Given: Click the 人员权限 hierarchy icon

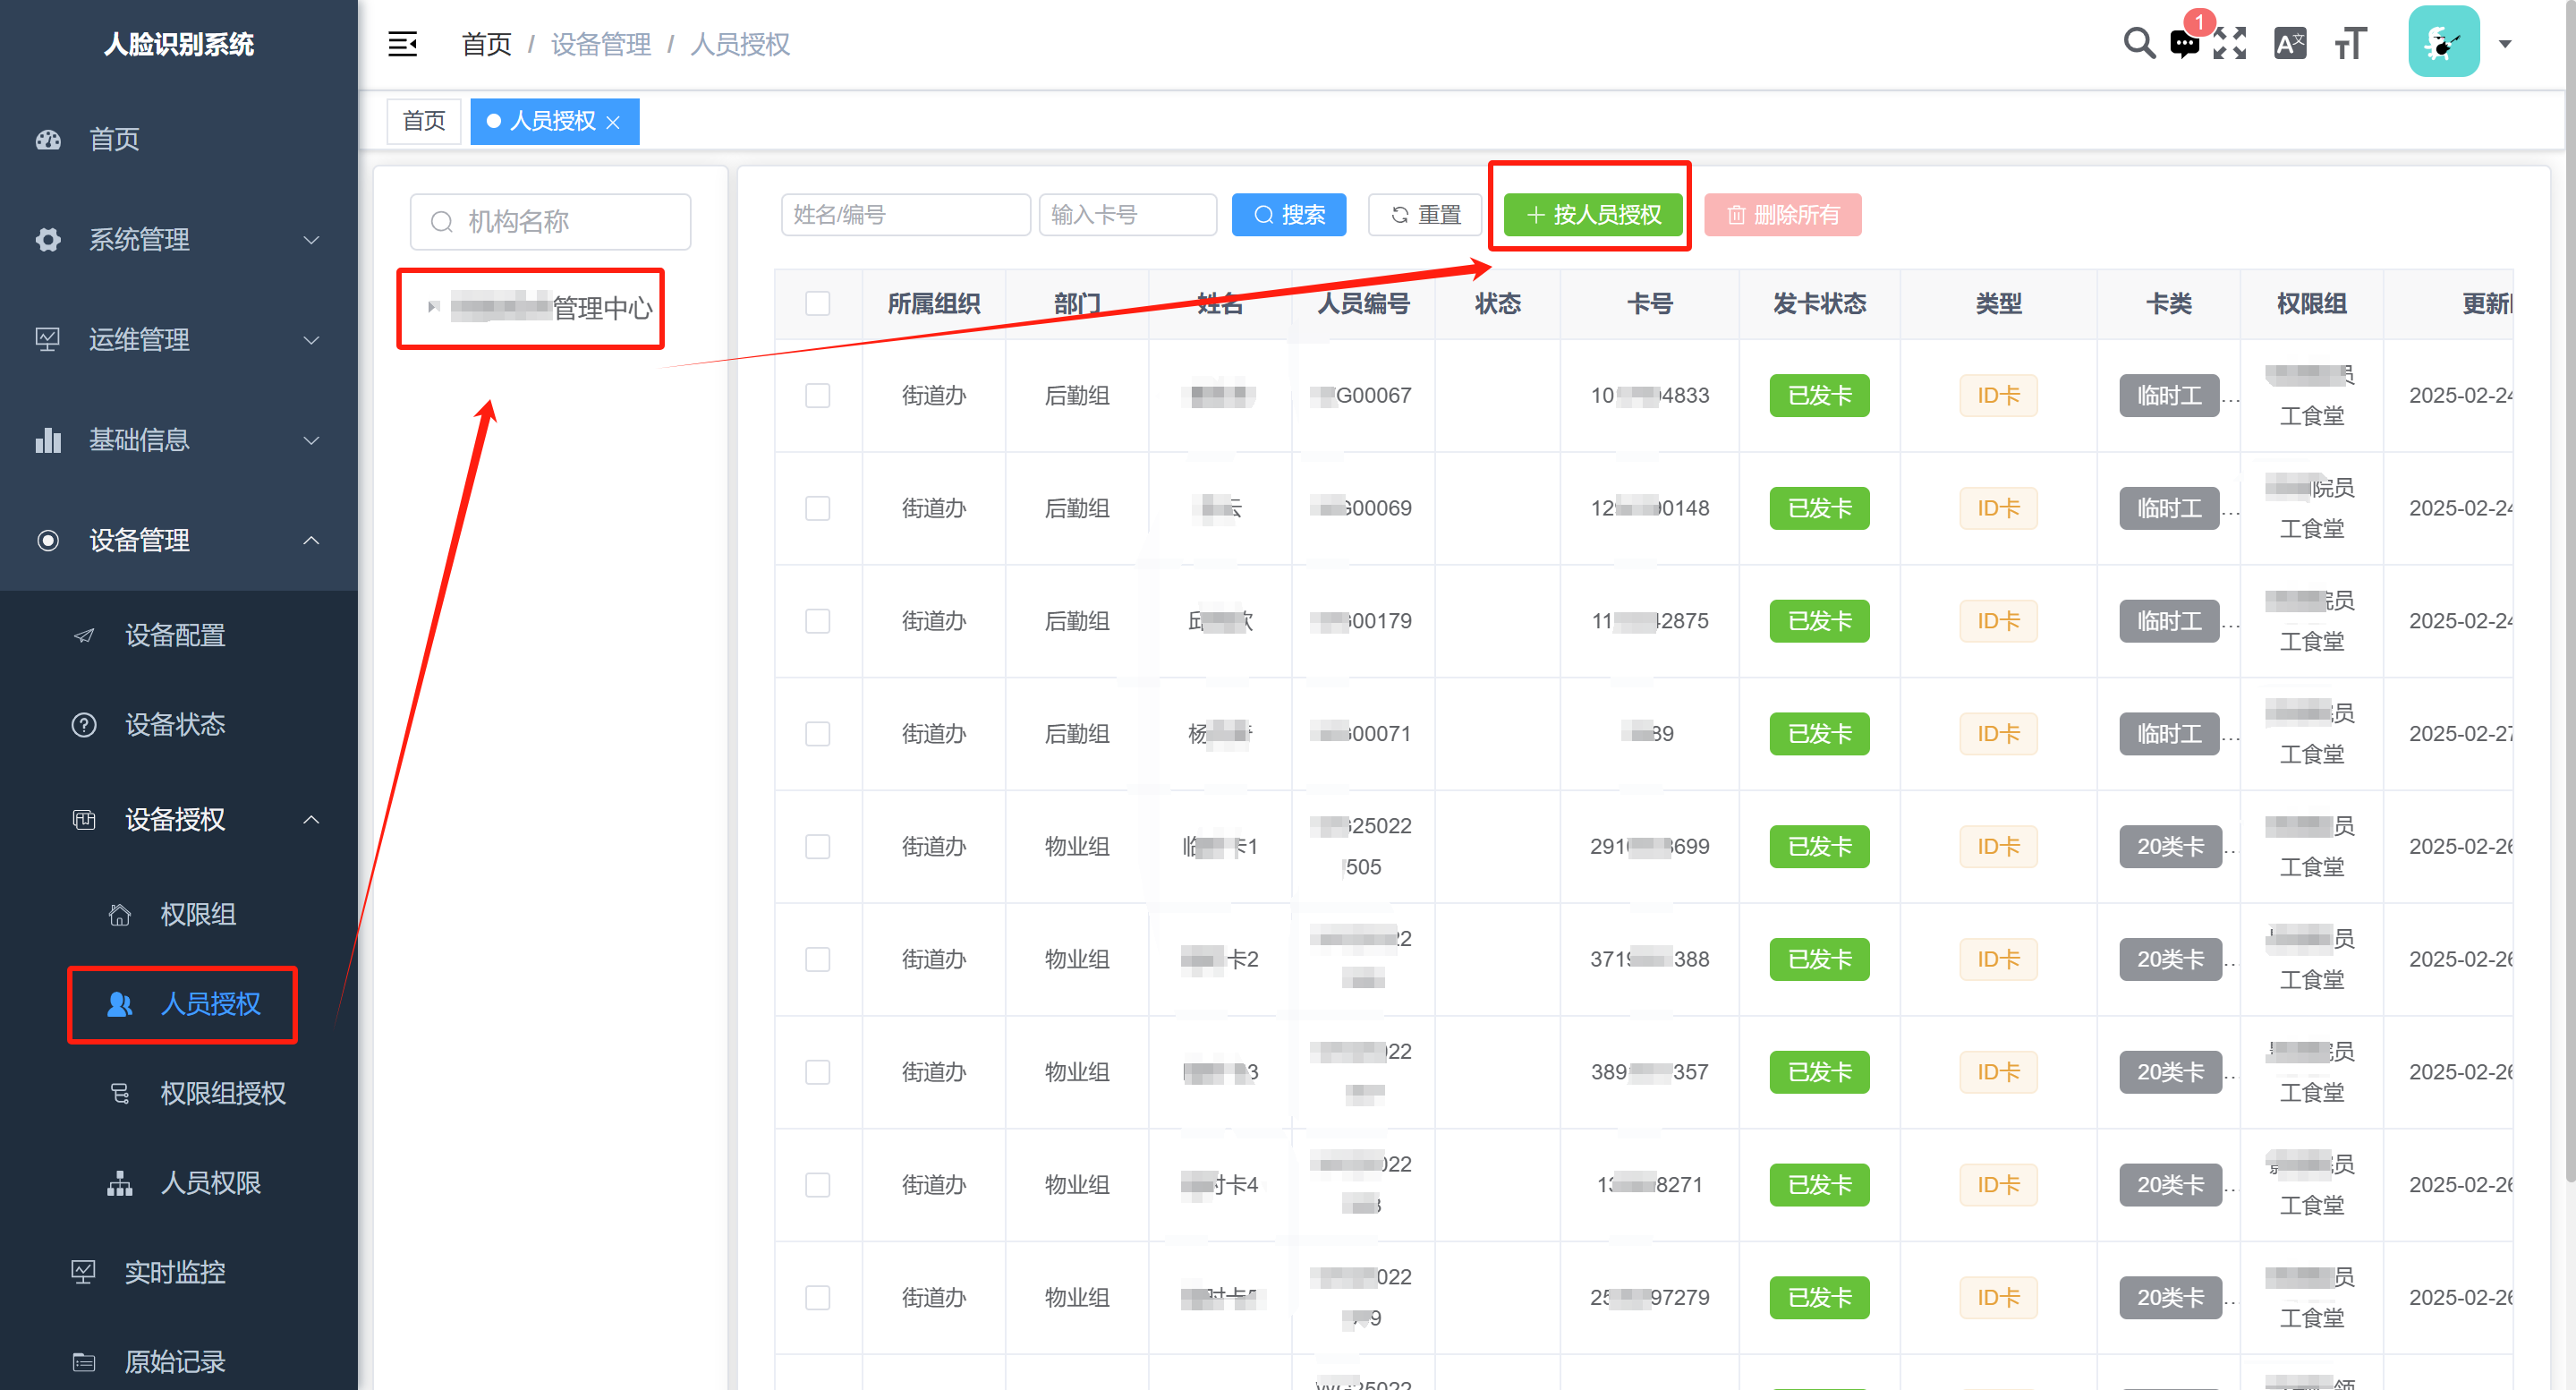Looking at the screenshot, I should coord(120,1184).
